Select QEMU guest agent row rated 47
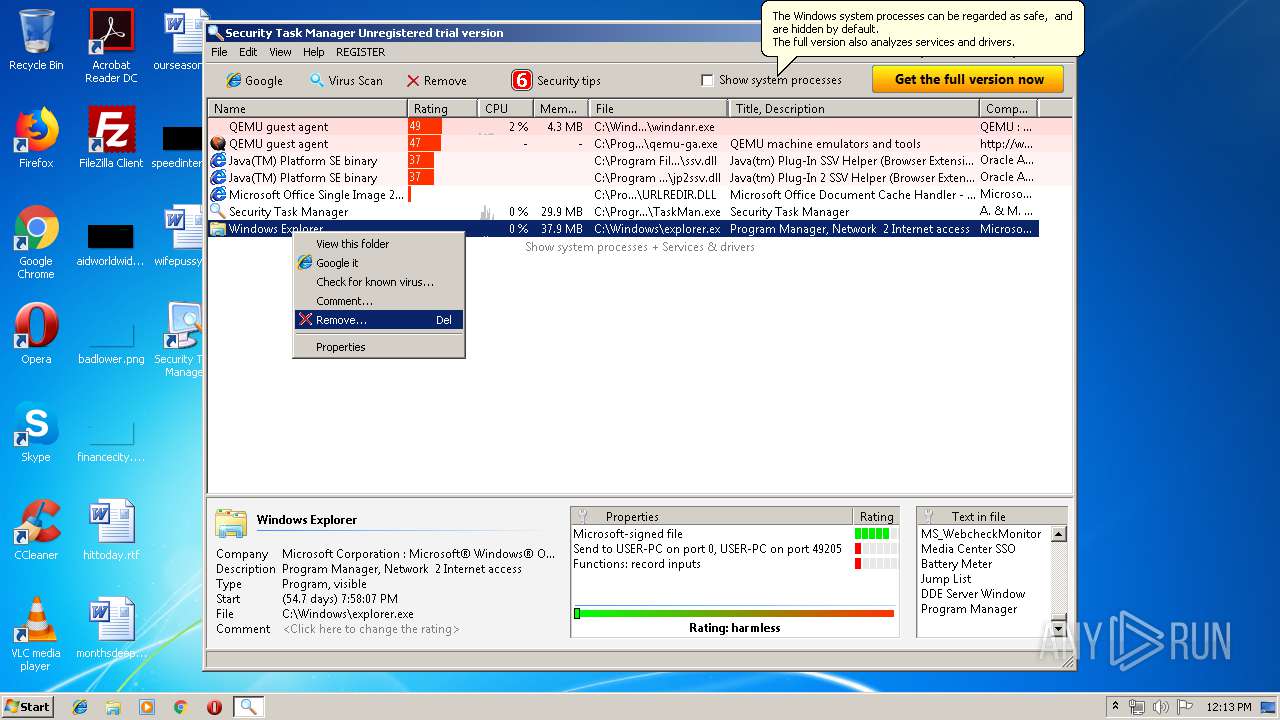This screenshot has height=720, width=1280. coord(623,144)
